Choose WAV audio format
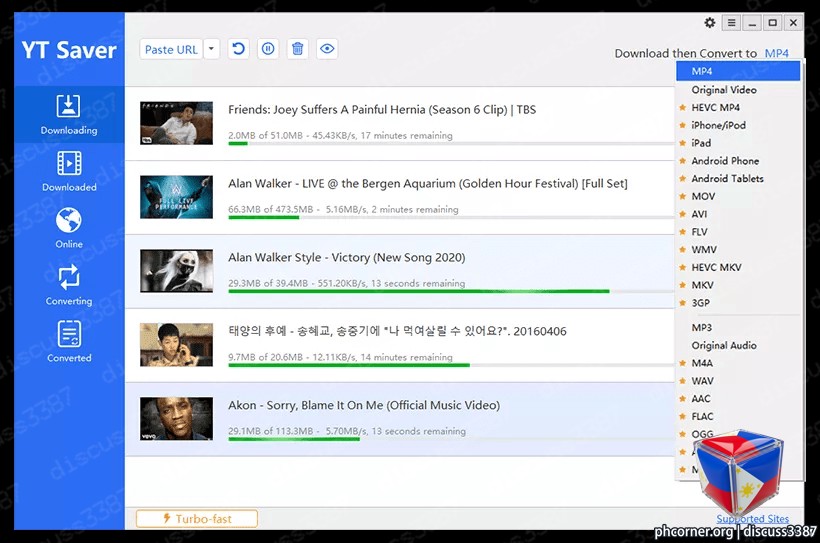820x543 pixels. (x=738, y=381)
